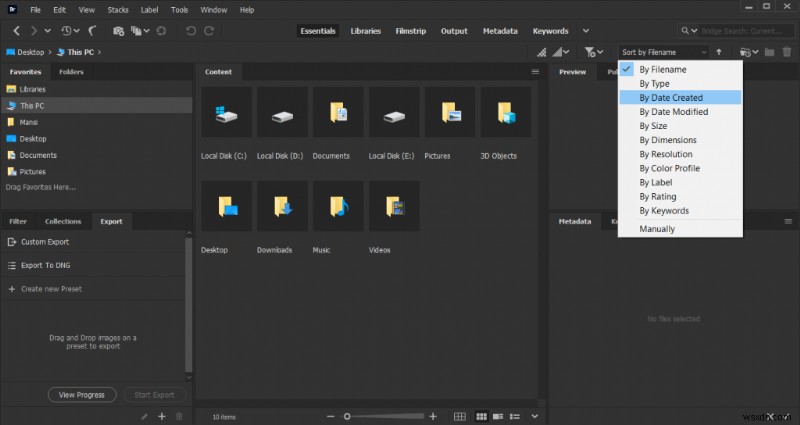This screenshot has width=800, height=425.
Task: Select By Filename checked sort option
Action: pyautogui.click(x=662, y=70)
